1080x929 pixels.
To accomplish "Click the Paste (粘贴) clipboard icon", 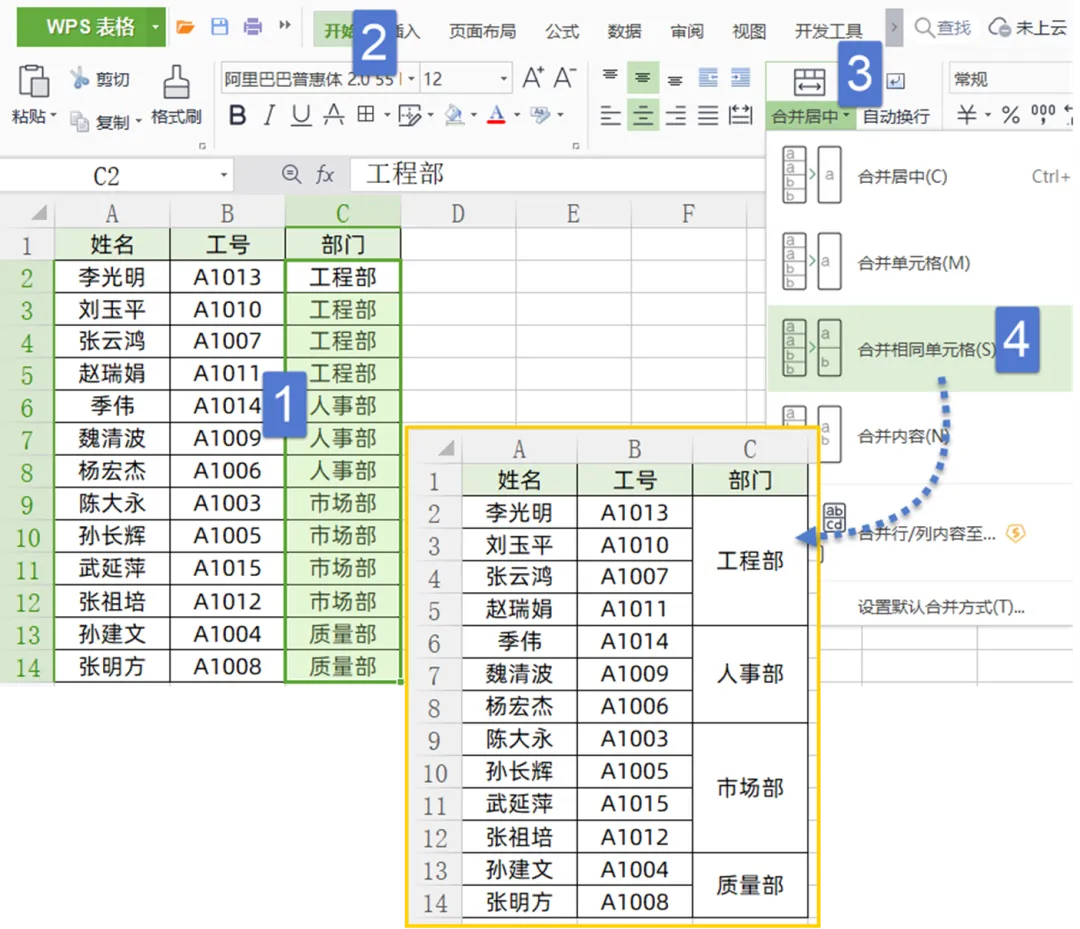I will pyautogui.click(x=33, y=81).
